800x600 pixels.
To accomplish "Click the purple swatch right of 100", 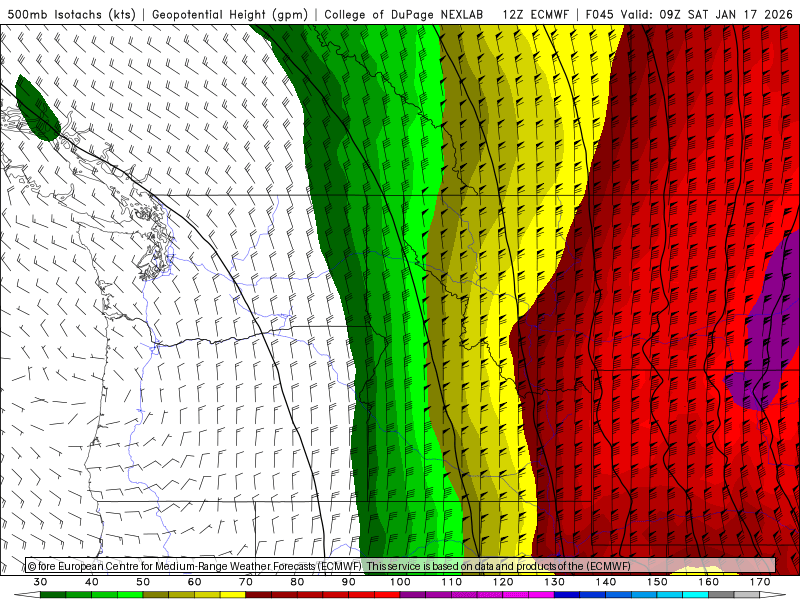I will tap(413, 595).
